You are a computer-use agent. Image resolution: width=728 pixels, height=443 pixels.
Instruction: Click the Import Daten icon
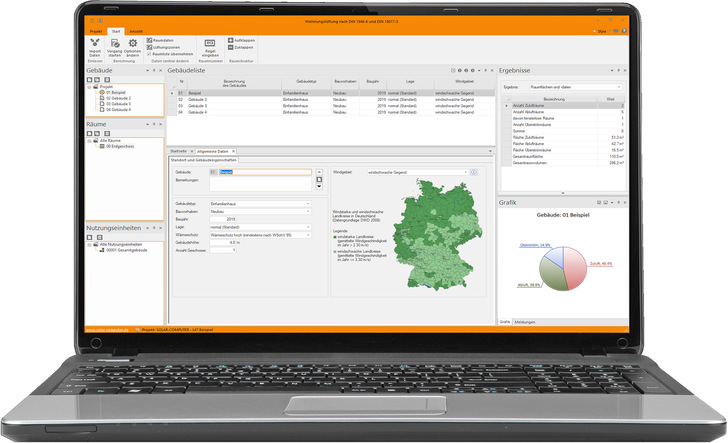(96, 44)
